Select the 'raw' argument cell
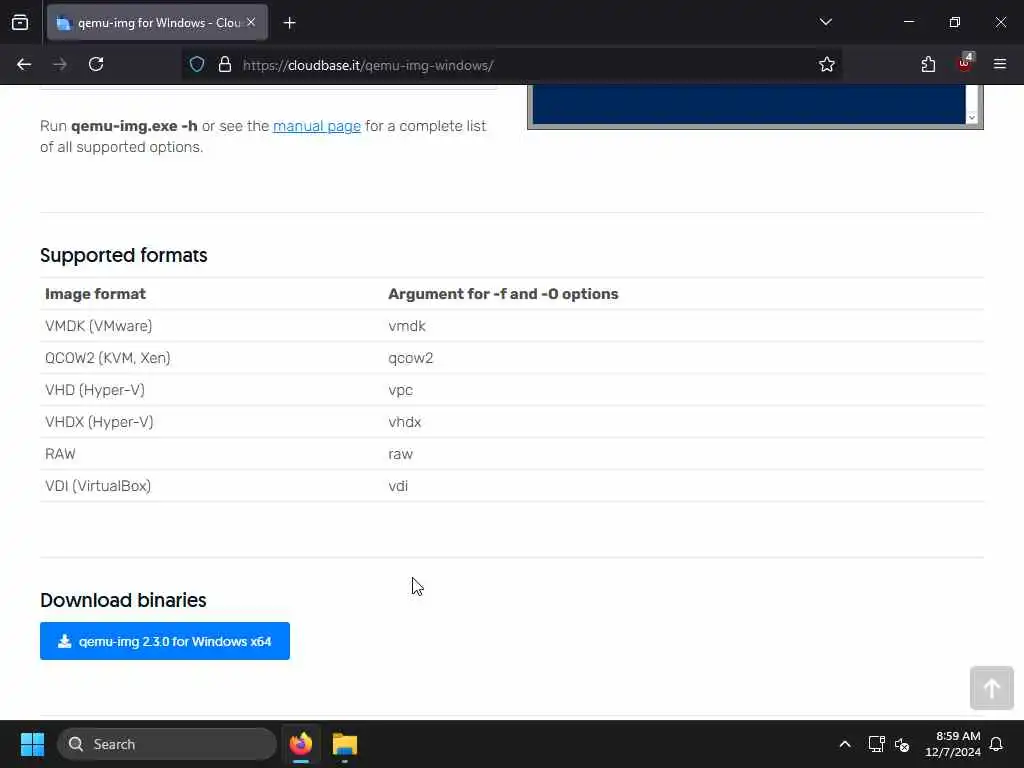Viewport: 1024px width, 768px height. [400, 454]
